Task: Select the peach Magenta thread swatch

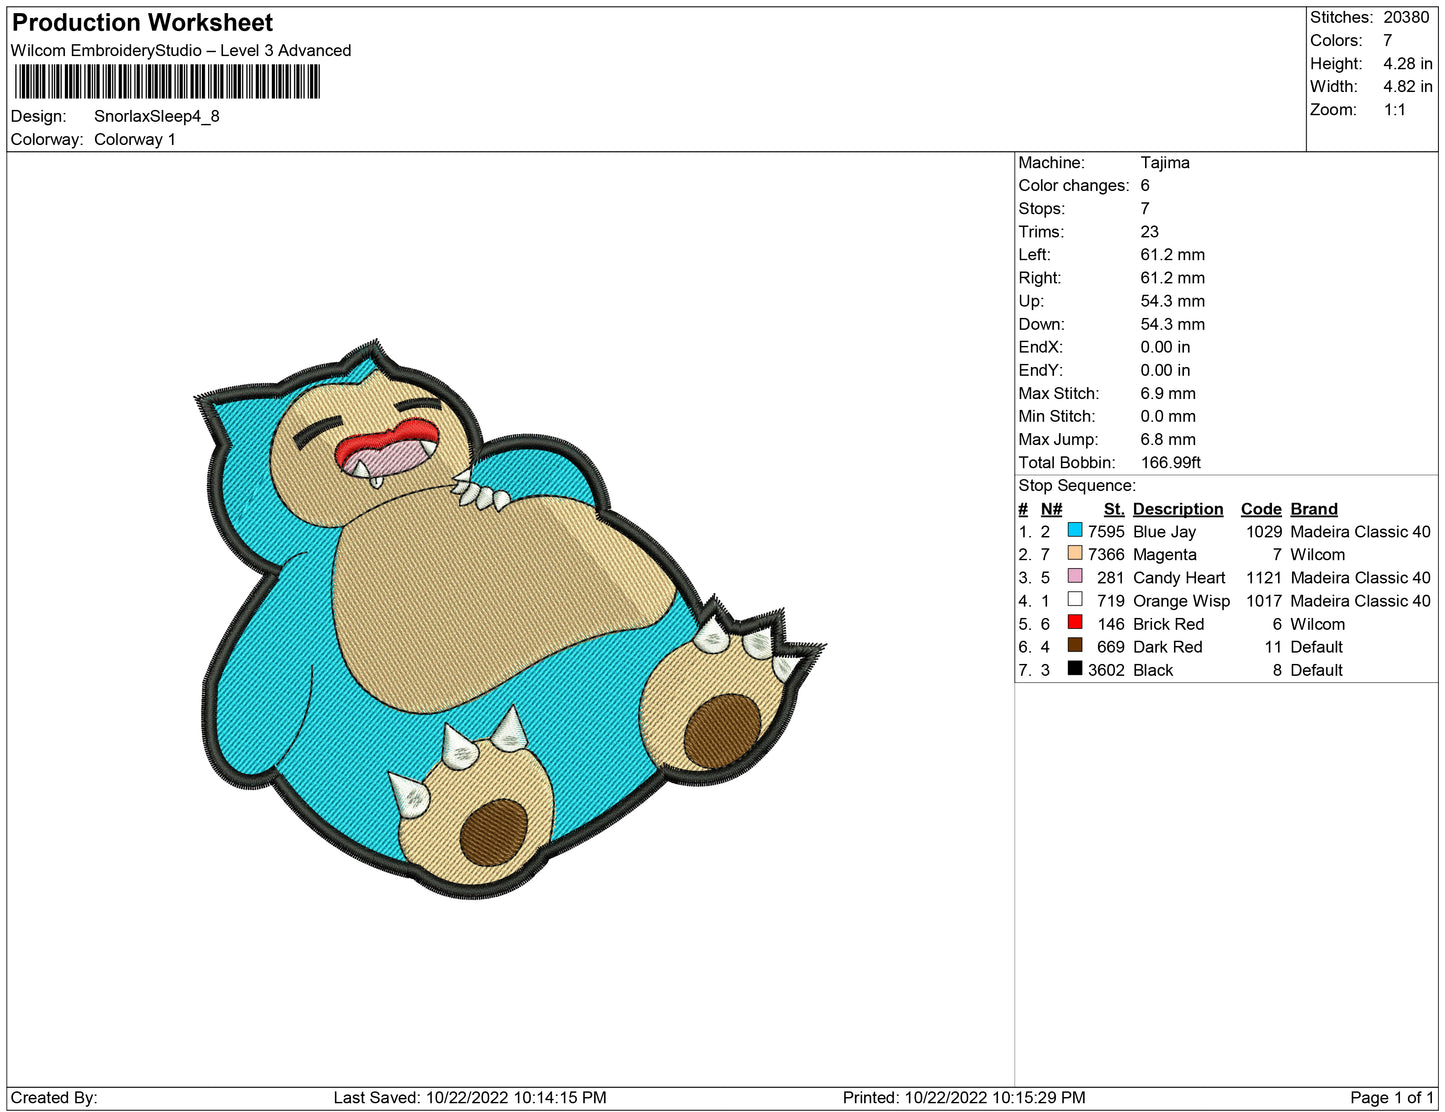Action: pyautogui.click(x=1075, y=553)
